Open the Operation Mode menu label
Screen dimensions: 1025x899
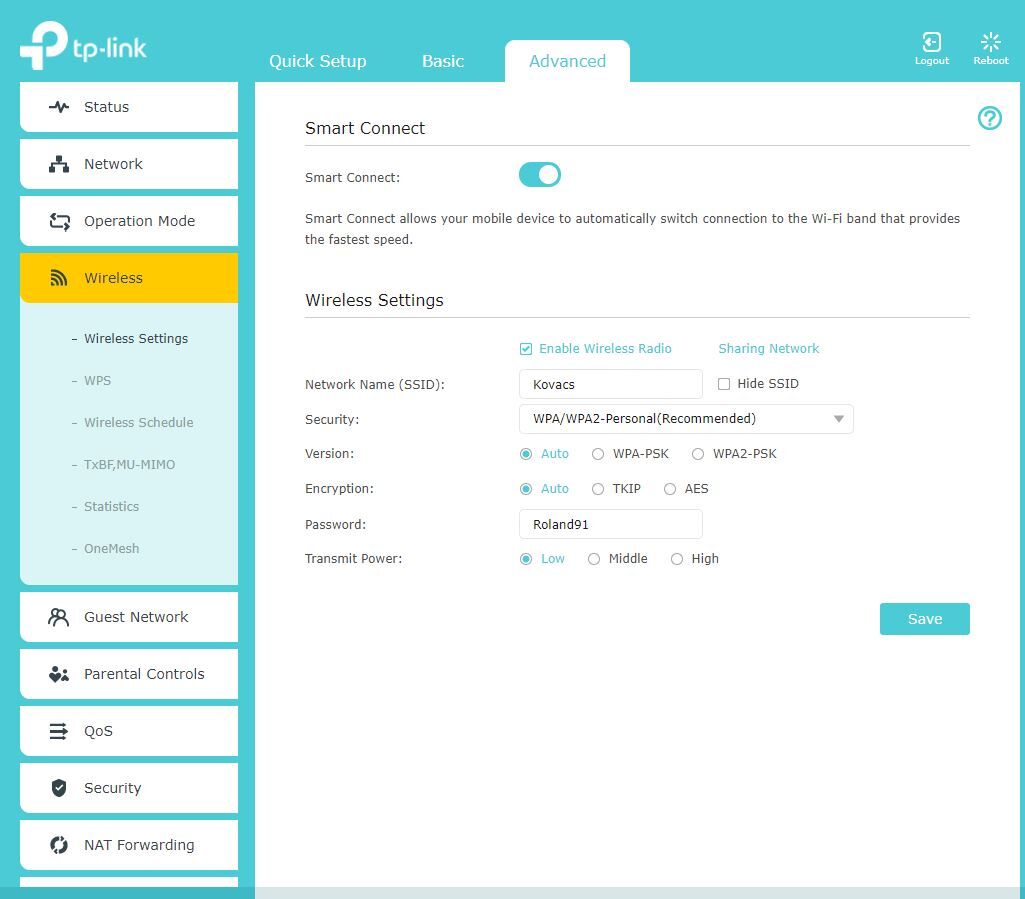tap(139, 222)
